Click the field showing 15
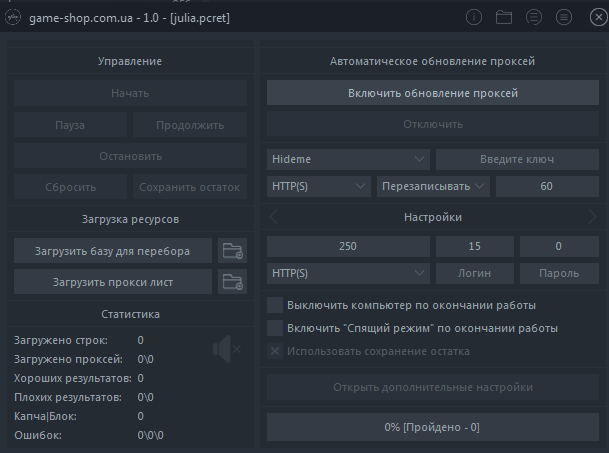 click(475, 246)
